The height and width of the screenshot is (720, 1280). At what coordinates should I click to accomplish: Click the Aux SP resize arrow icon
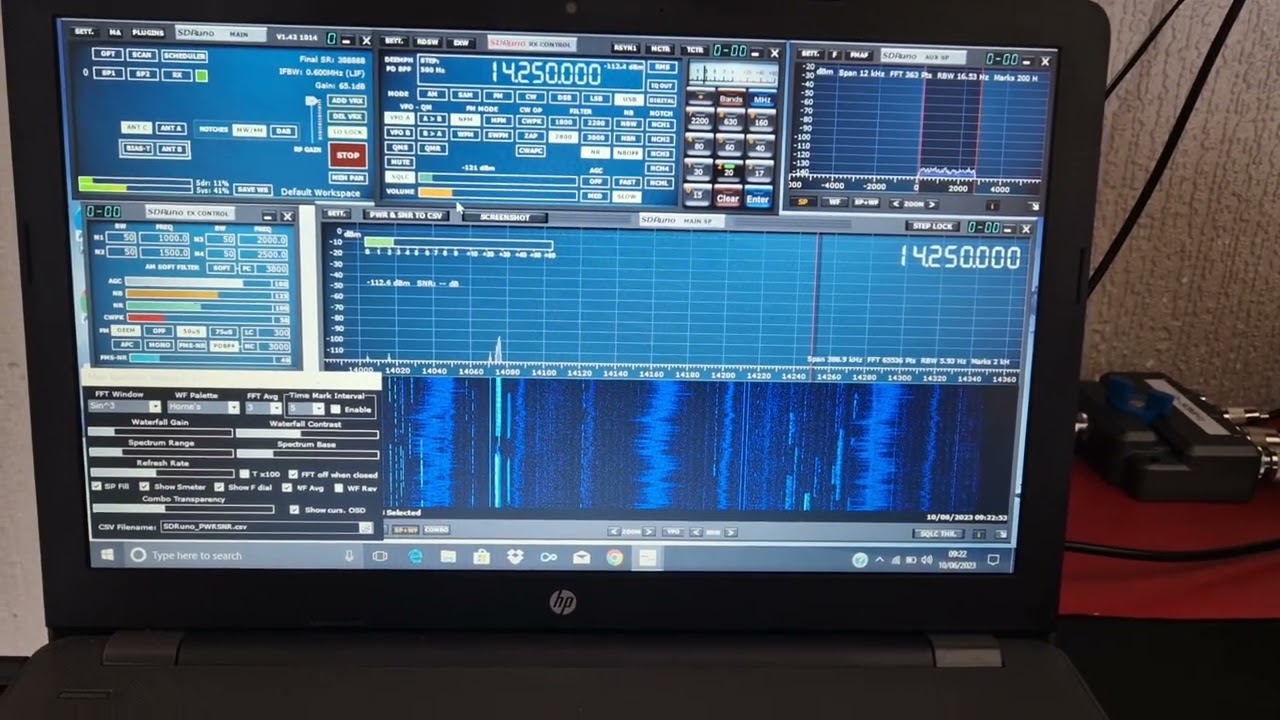click(1033, 205)
